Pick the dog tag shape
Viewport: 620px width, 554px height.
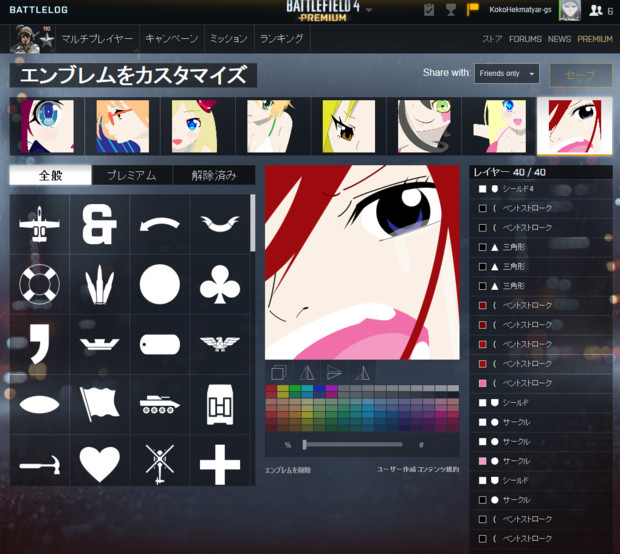point(160,344)
